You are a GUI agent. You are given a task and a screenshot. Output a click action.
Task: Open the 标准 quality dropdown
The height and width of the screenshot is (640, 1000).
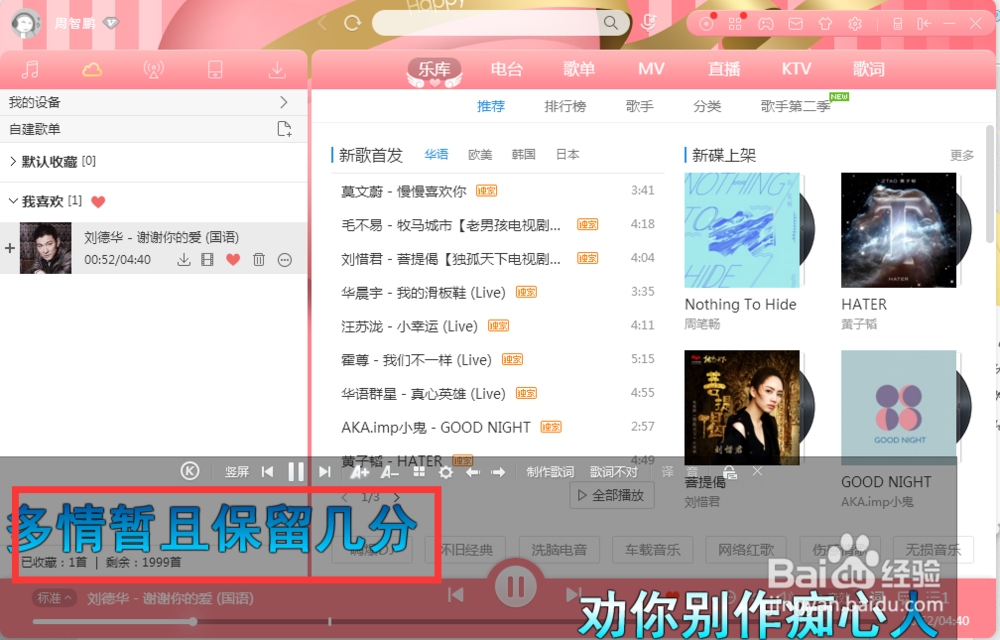[x=54, y=598]
